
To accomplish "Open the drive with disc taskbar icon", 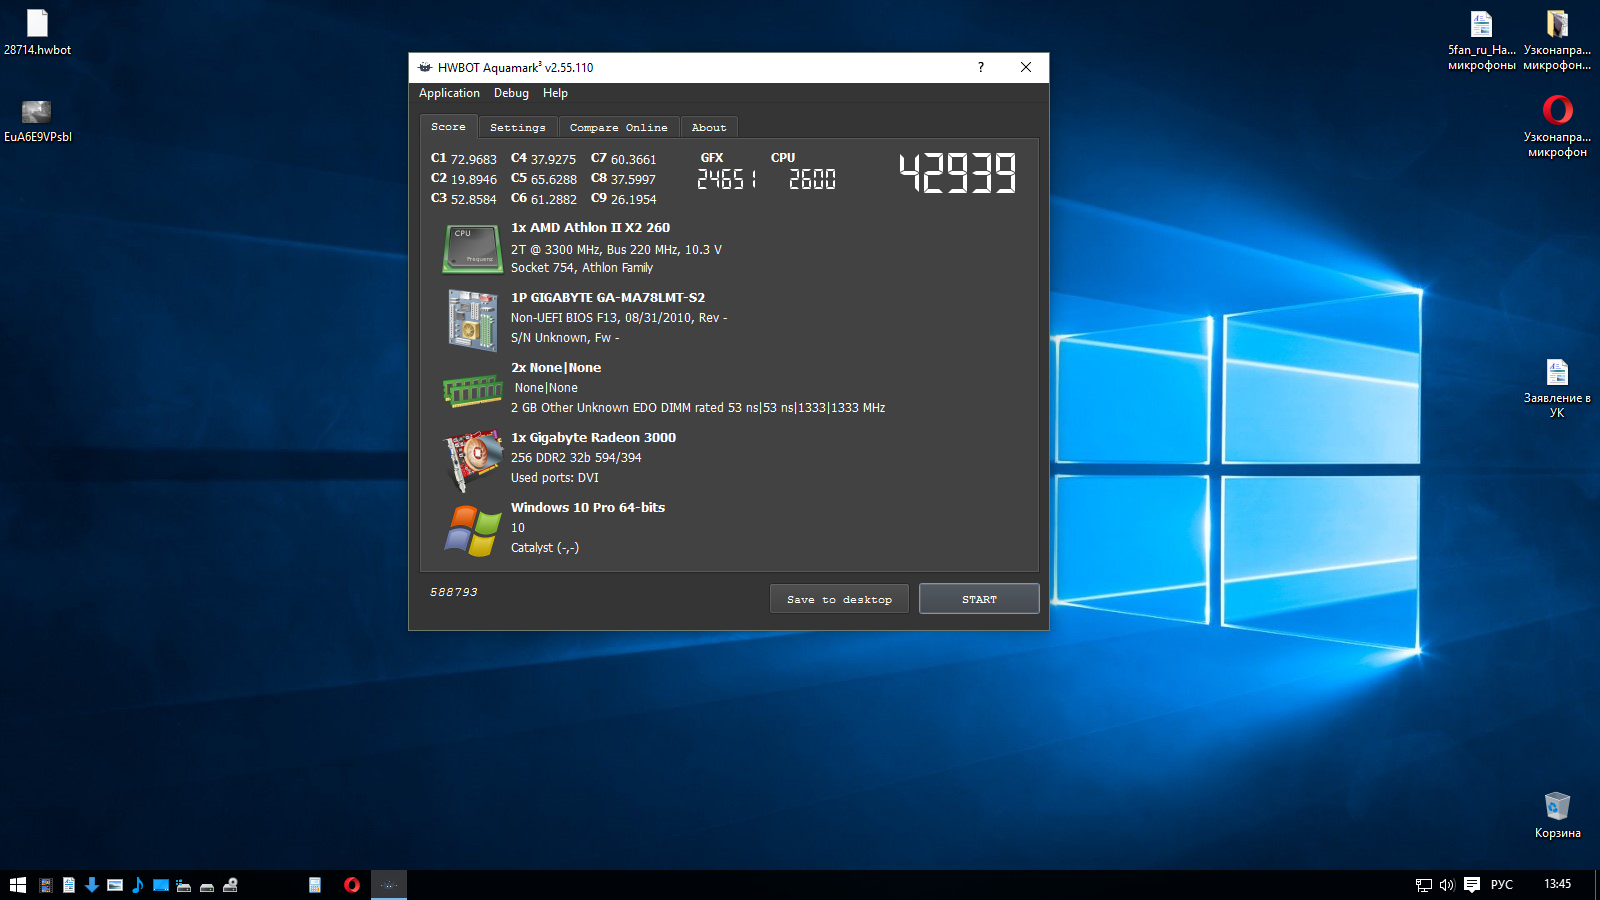I will coord(230,885).
